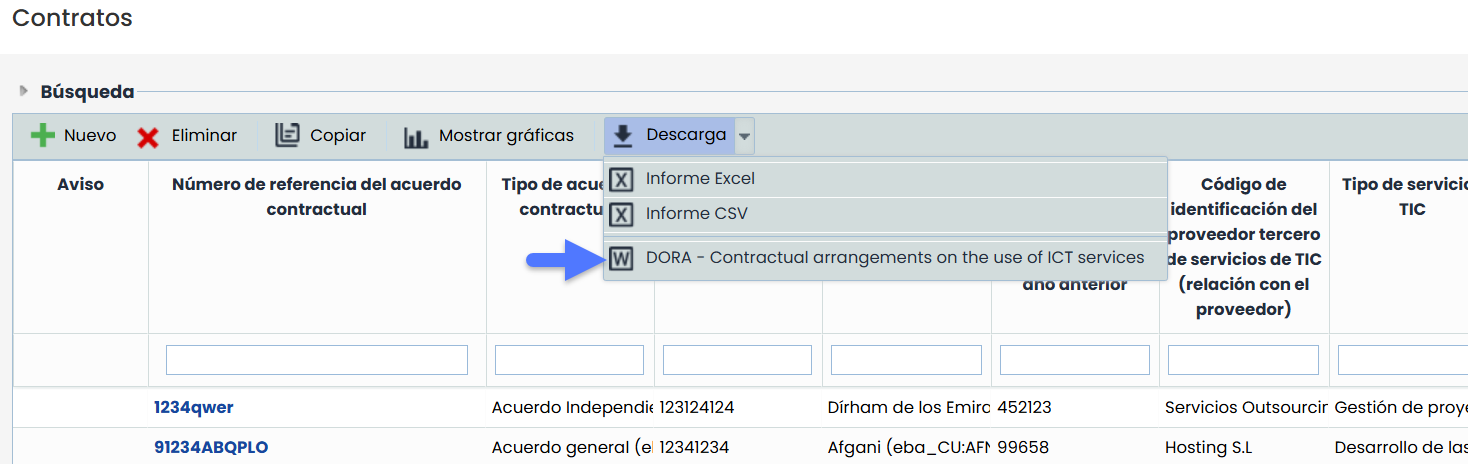Expand the Búsqueda search section
1468x464 pixels.
24,92
